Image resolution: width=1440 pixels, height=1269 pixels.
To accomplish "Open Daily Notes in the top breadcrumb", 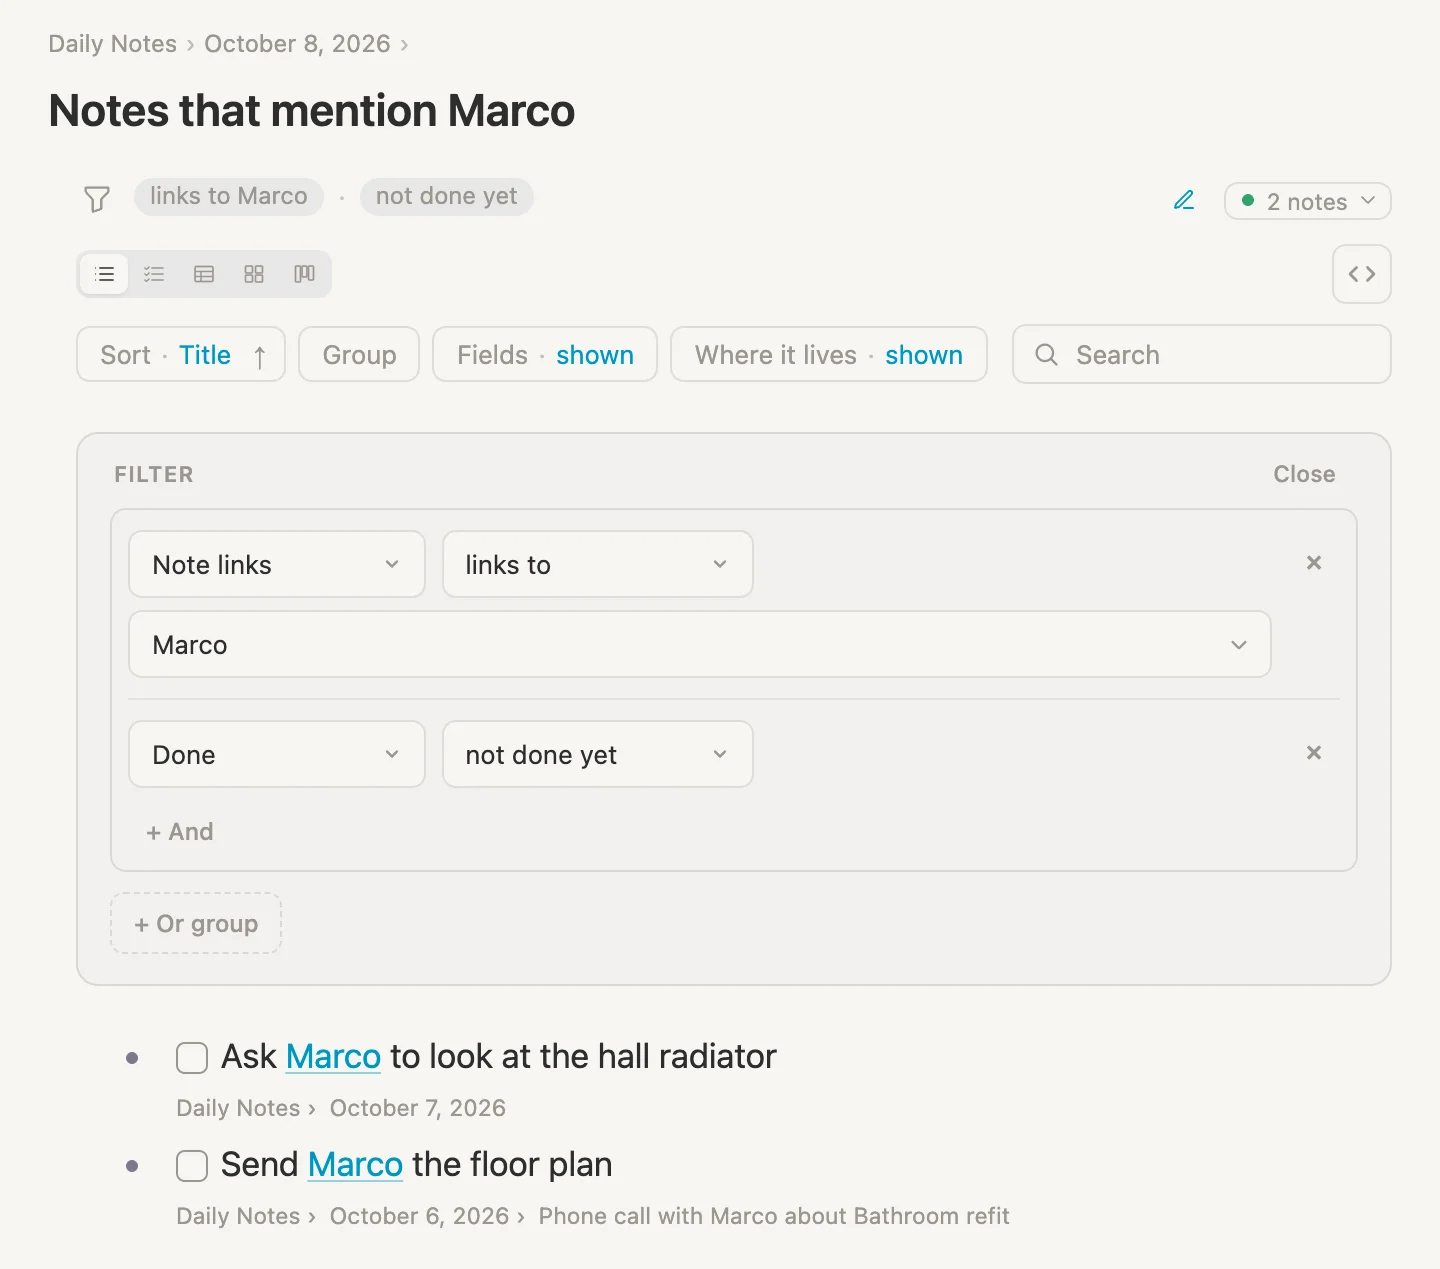I will (x=113, y=44).
